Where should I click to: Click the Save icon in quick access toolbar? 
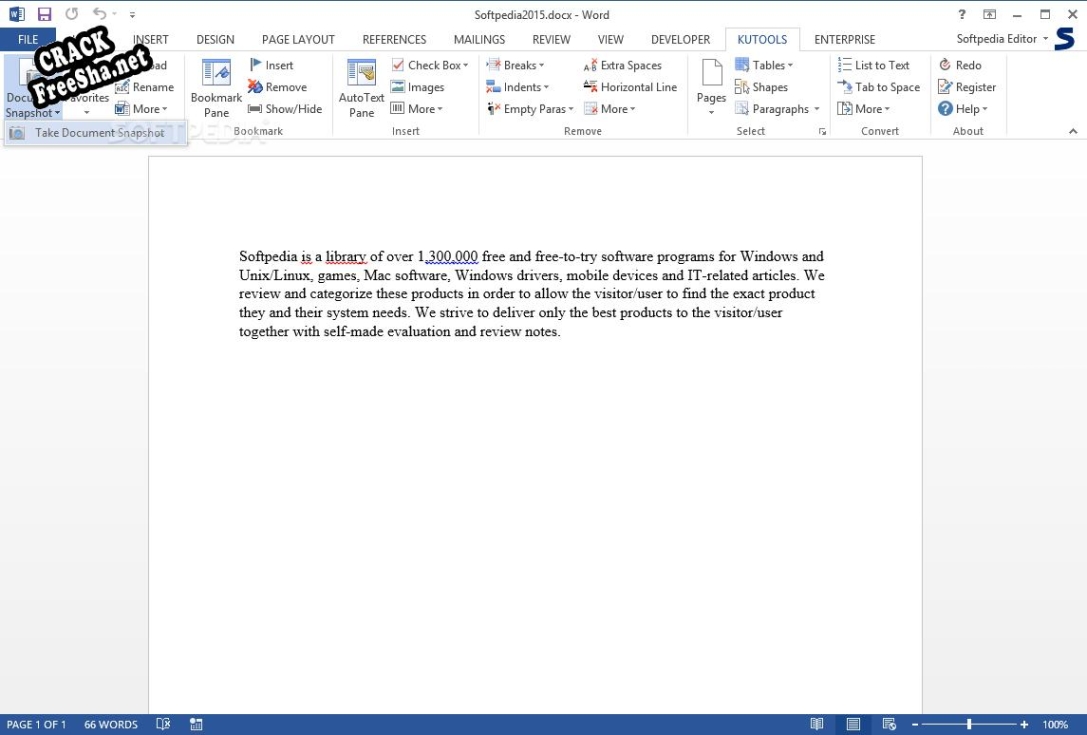click(x=44, y=15)
